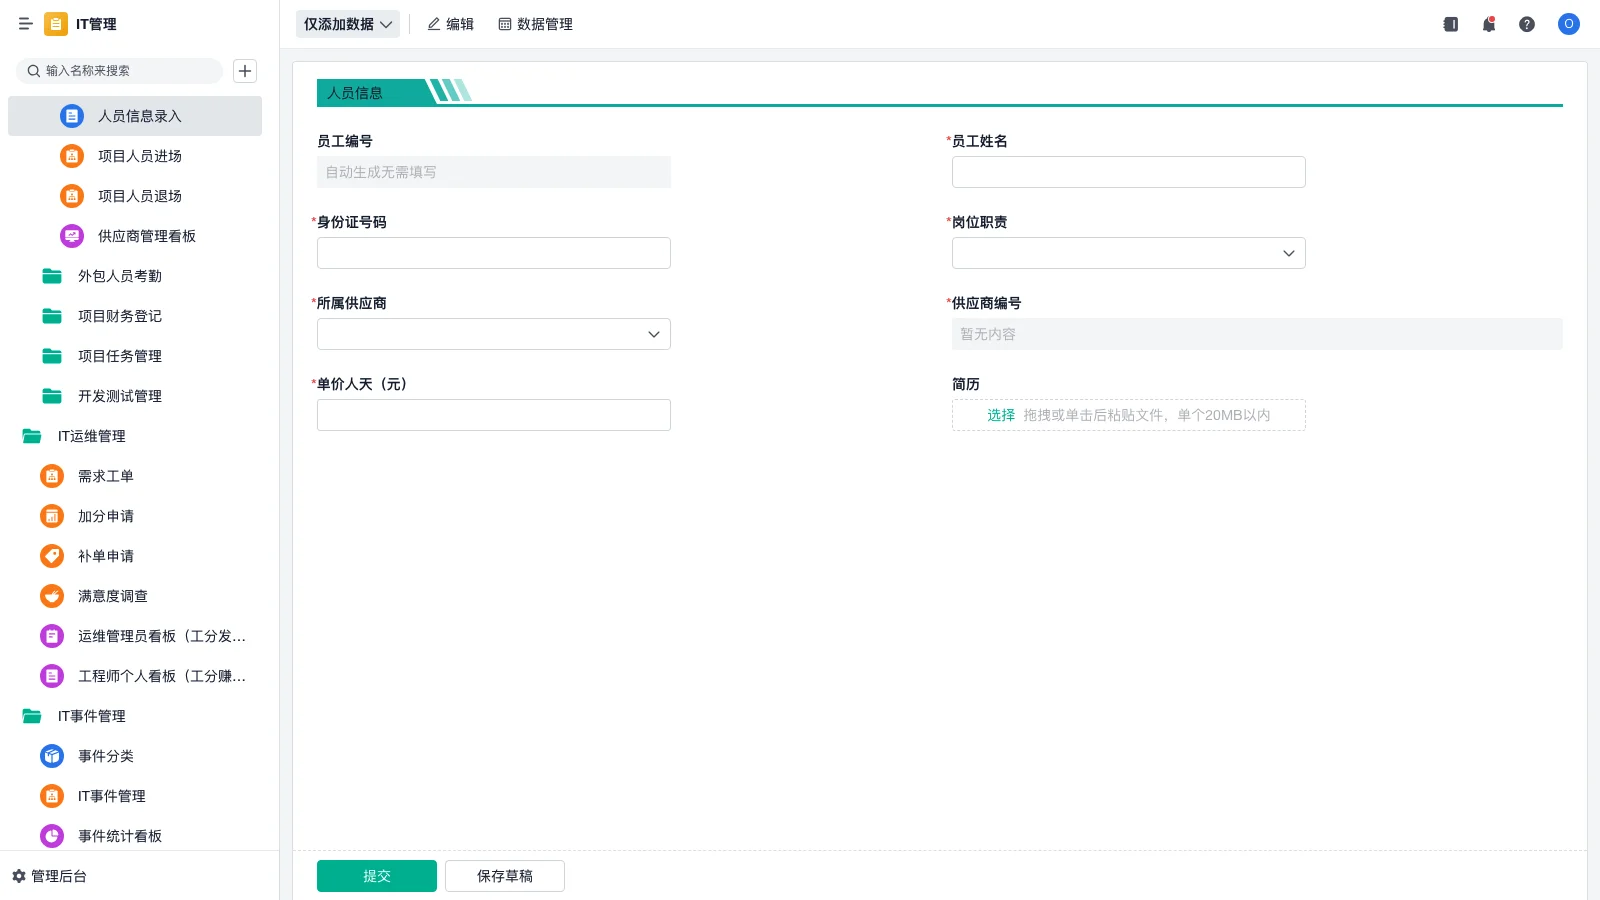Submit the form with 提交 button

point(376,875)
